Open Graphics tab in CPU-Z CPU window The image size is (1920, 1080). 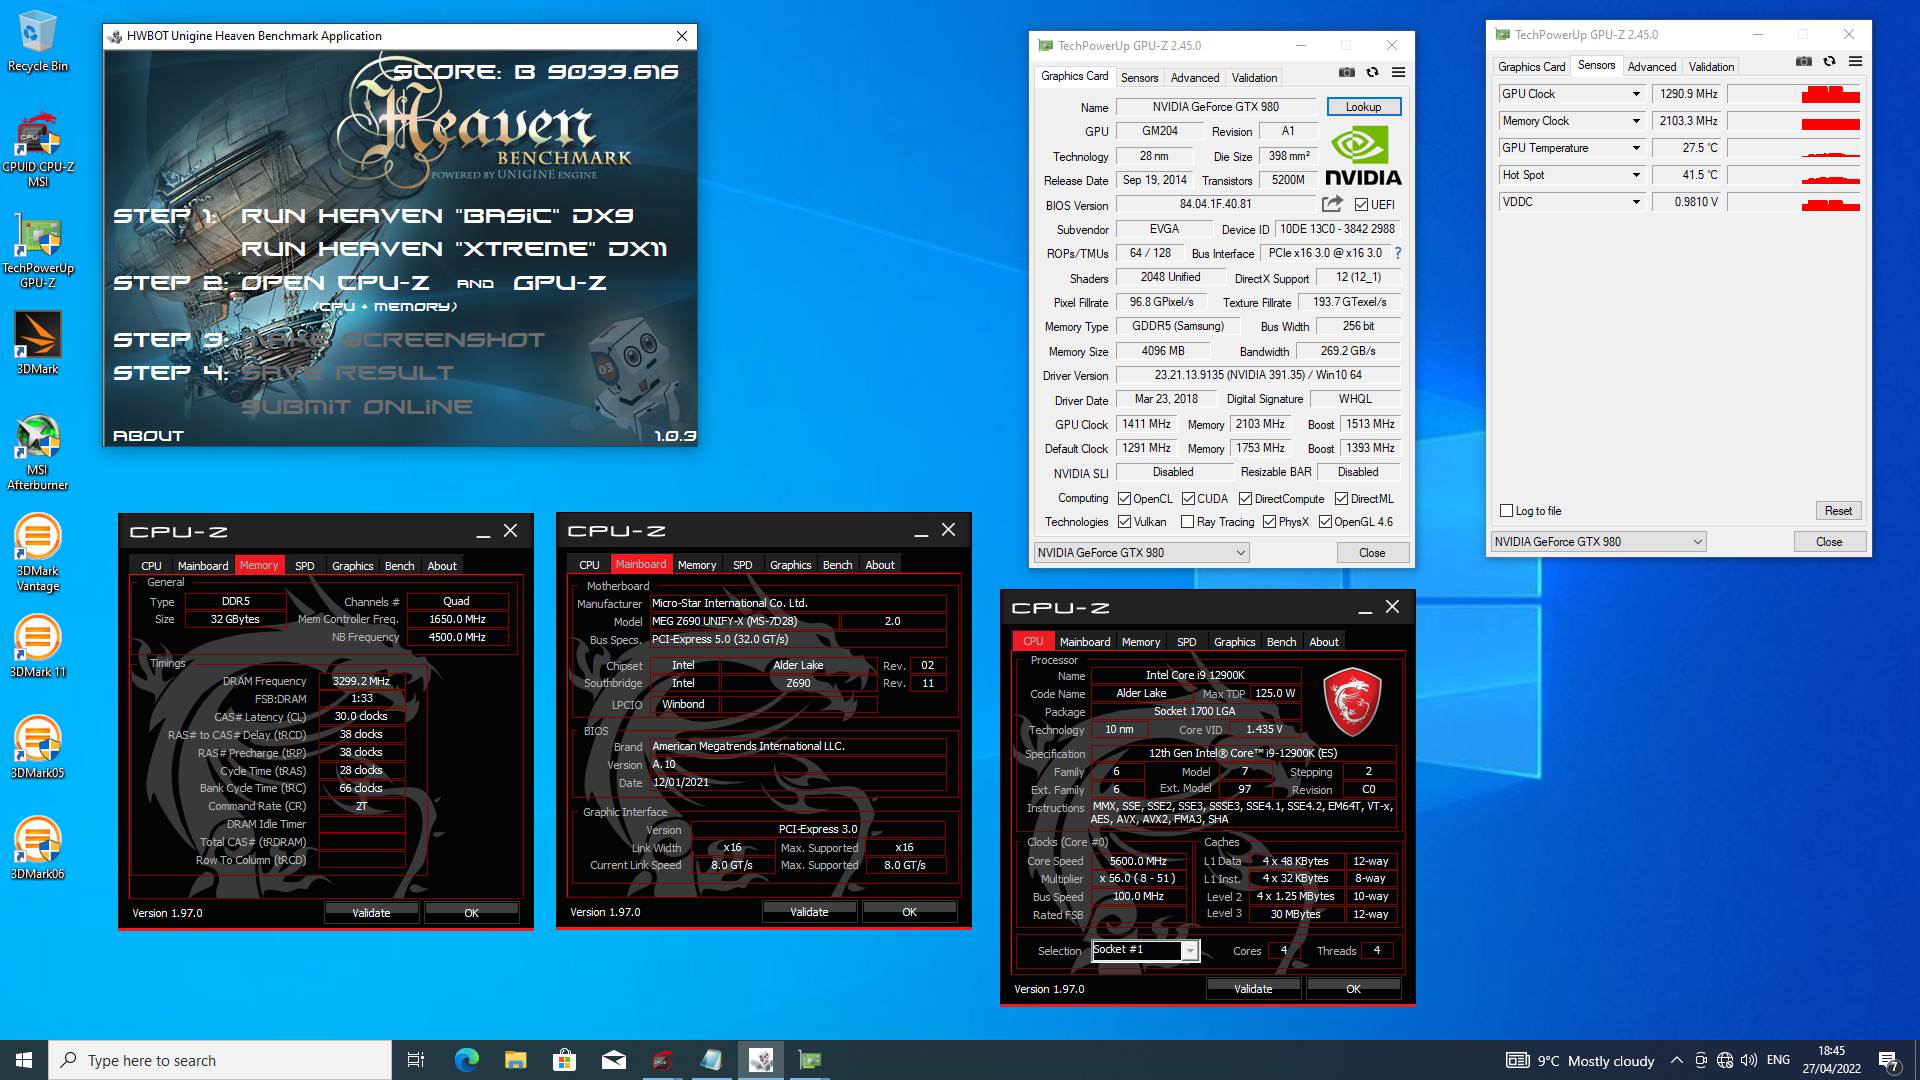pos(1234,642)
